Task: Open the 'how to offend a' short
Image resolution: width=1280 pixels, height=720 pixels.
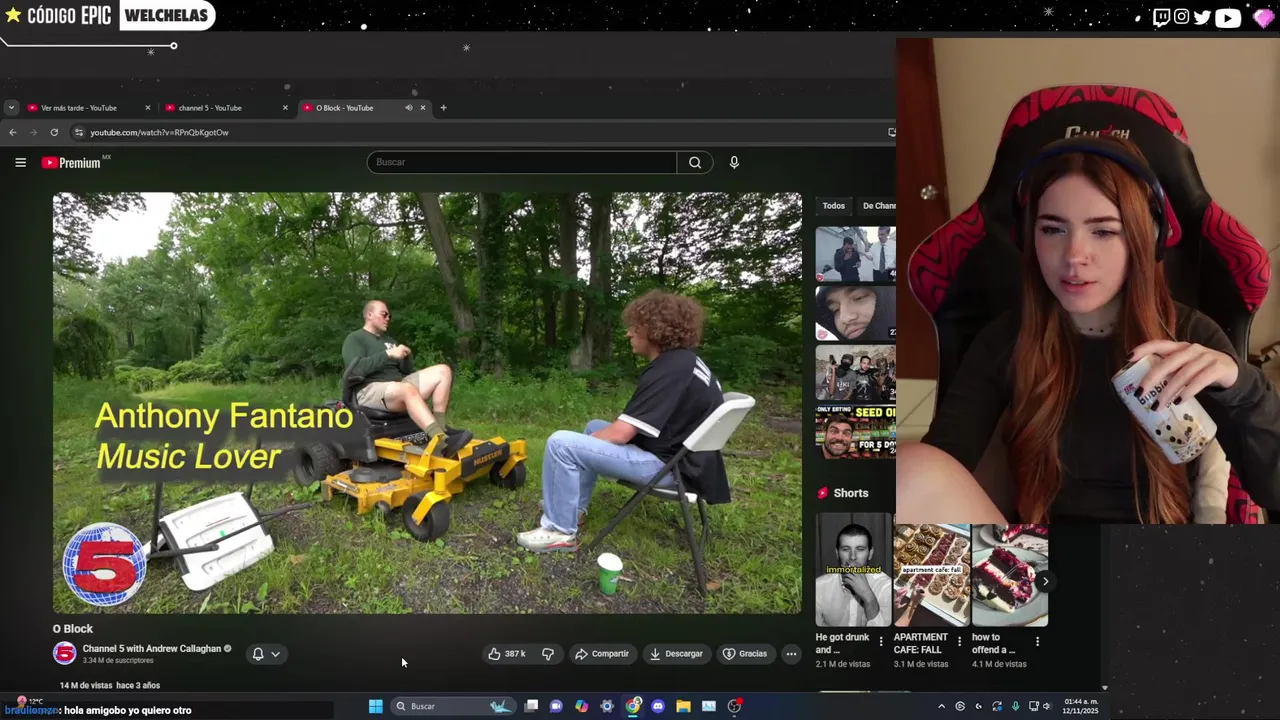Action: tap(1010, 575)
